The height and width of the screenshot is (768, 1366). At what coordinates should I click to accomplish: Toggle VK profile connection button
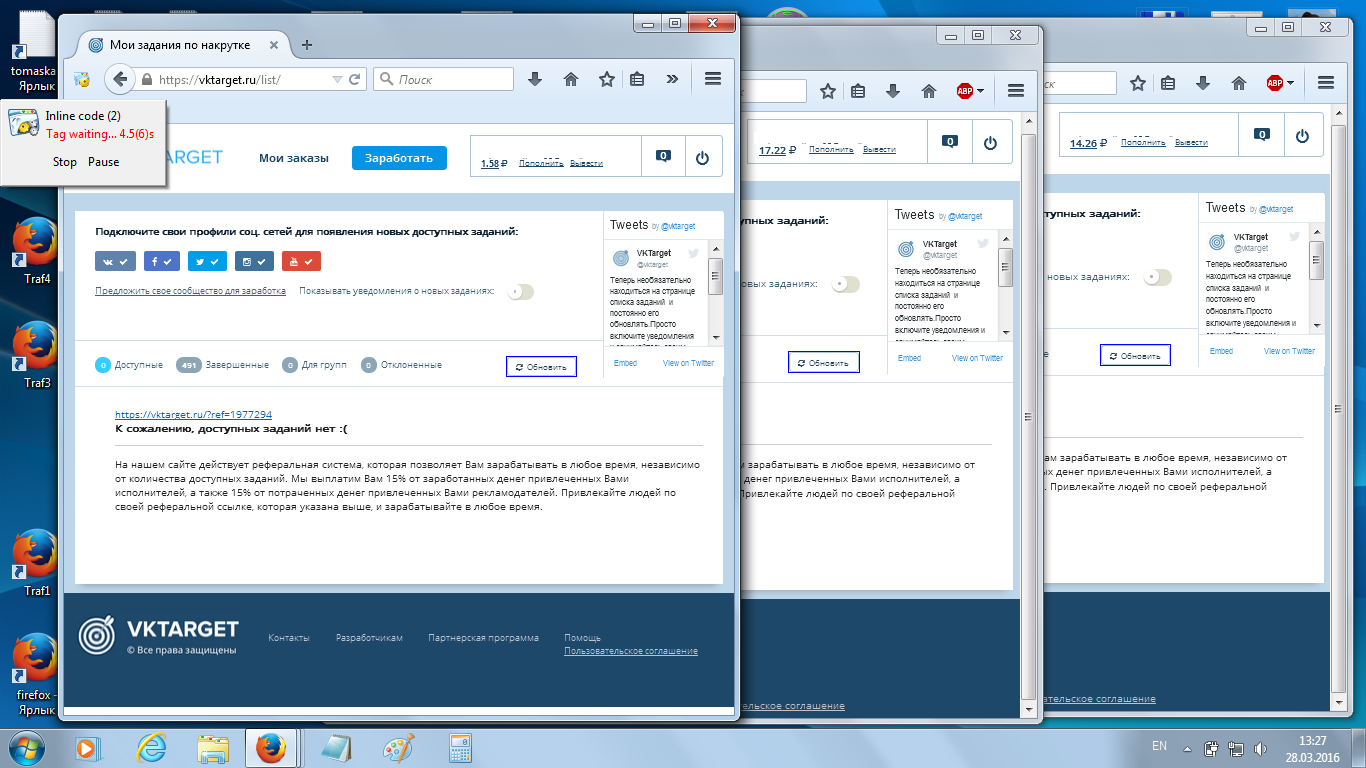tap(115, 261)
